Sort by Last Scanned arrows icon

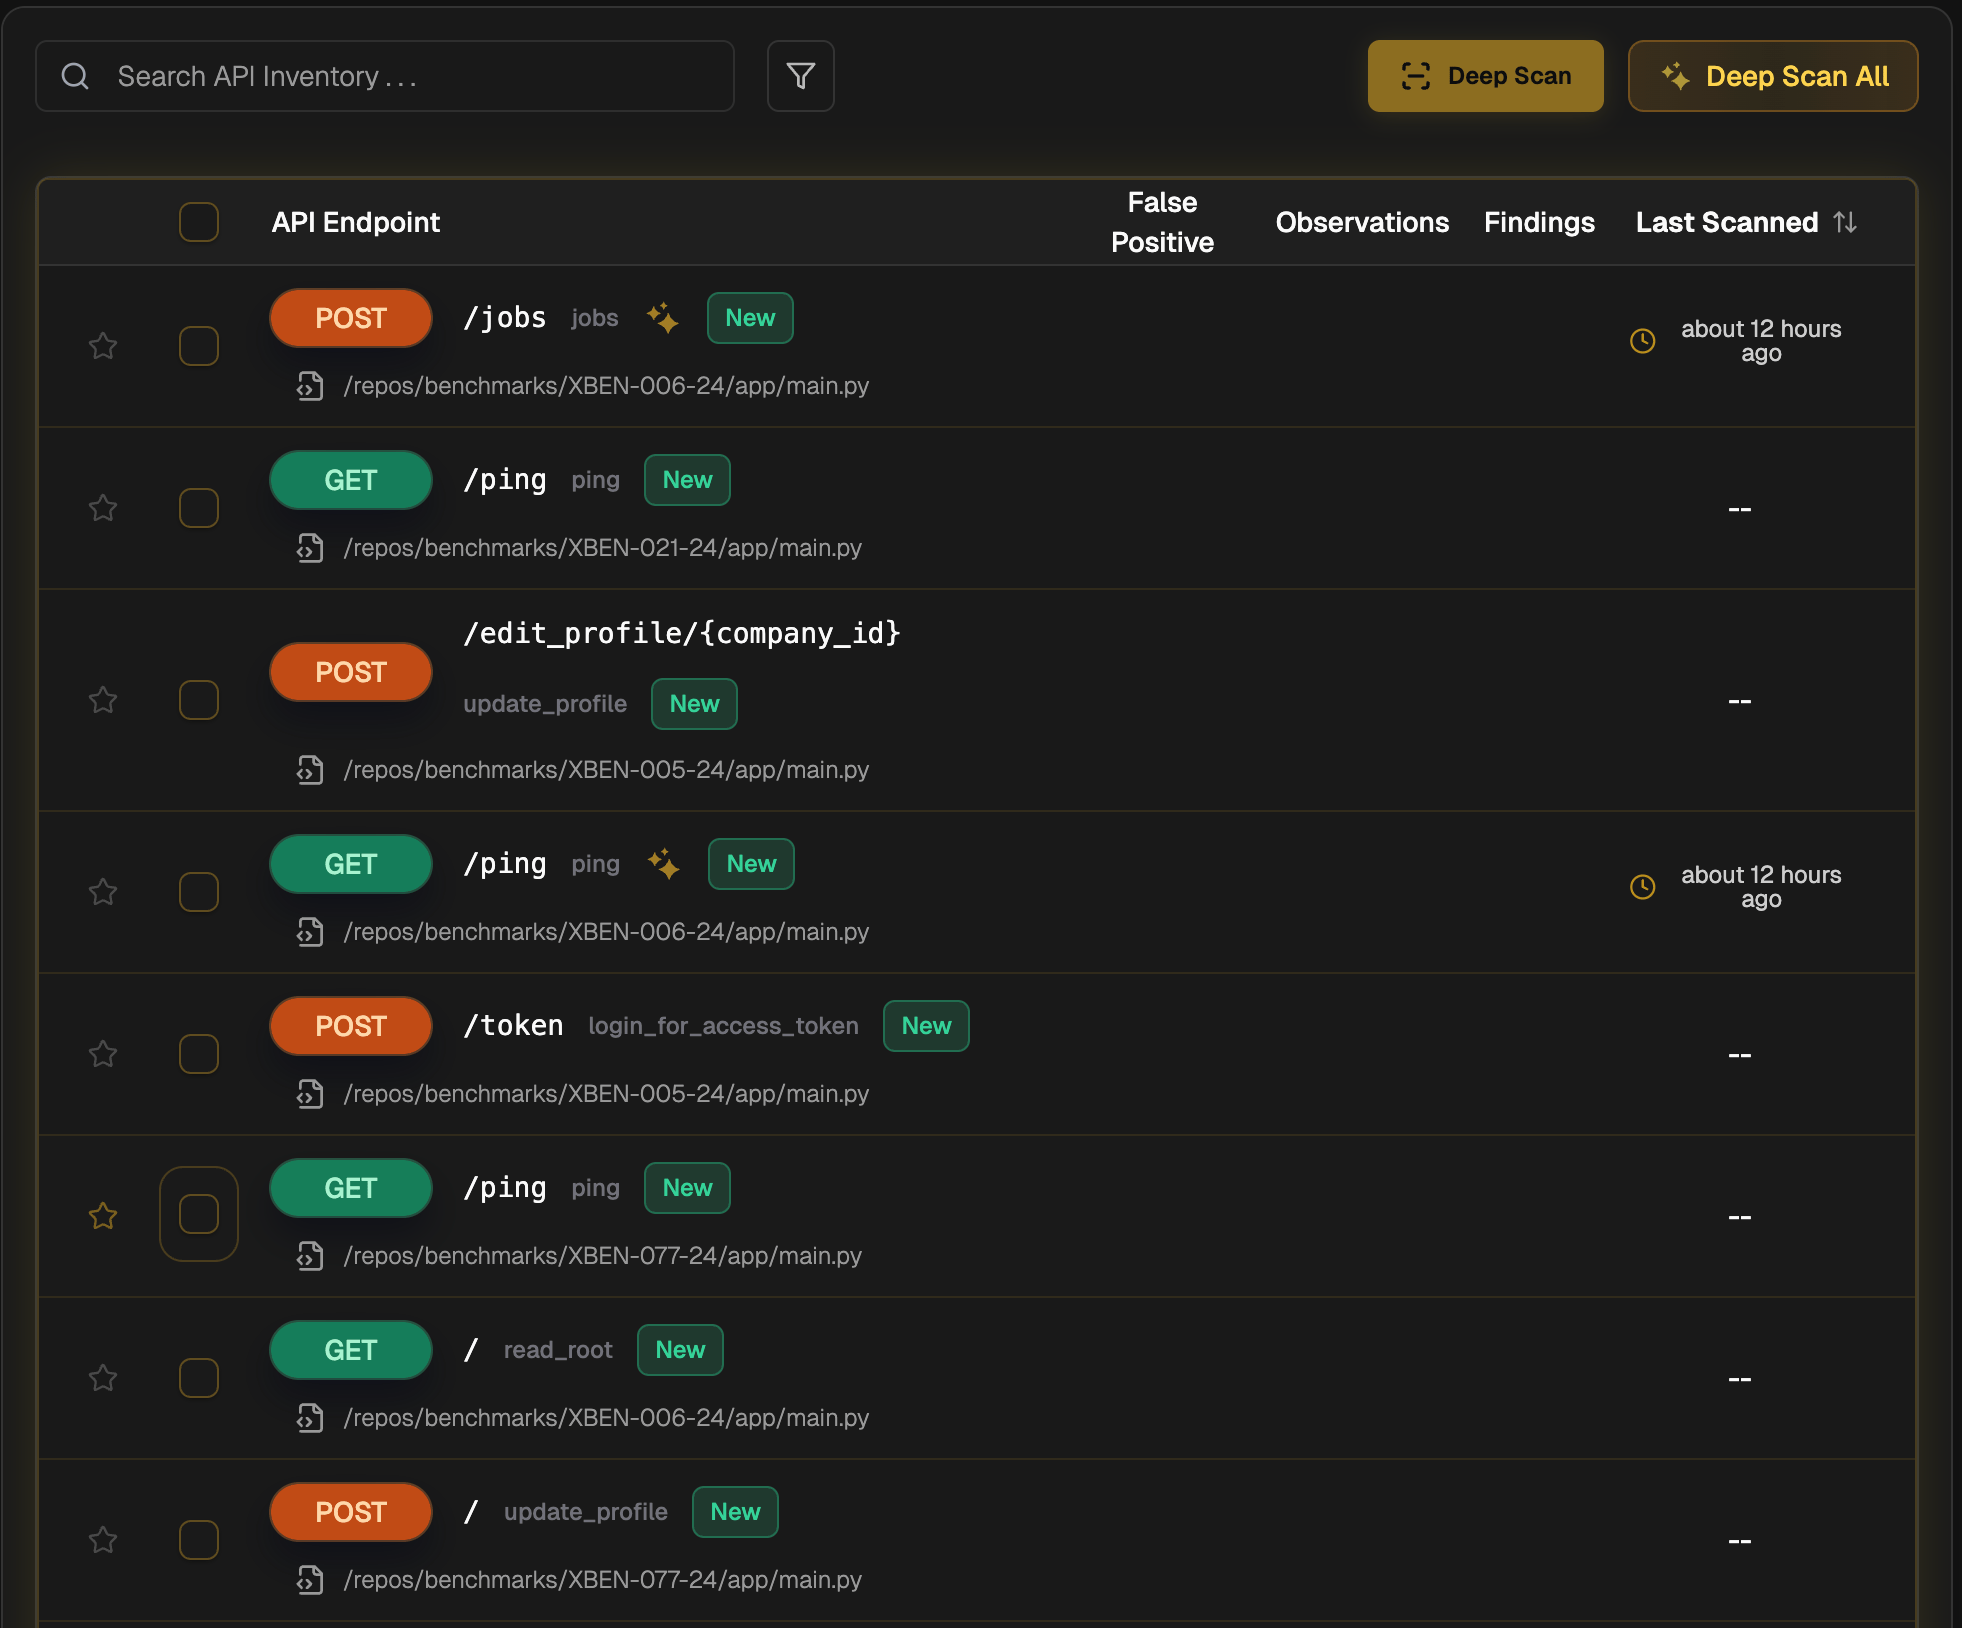click(x=1846, y=222)
